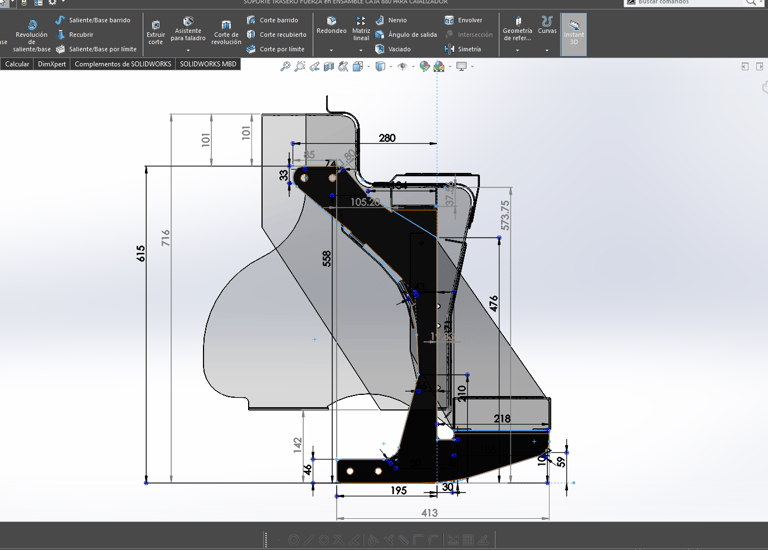Screen dimensions: 768x550
Task: Select the 476 vertical dimension
Action: (x=494, y=303)
